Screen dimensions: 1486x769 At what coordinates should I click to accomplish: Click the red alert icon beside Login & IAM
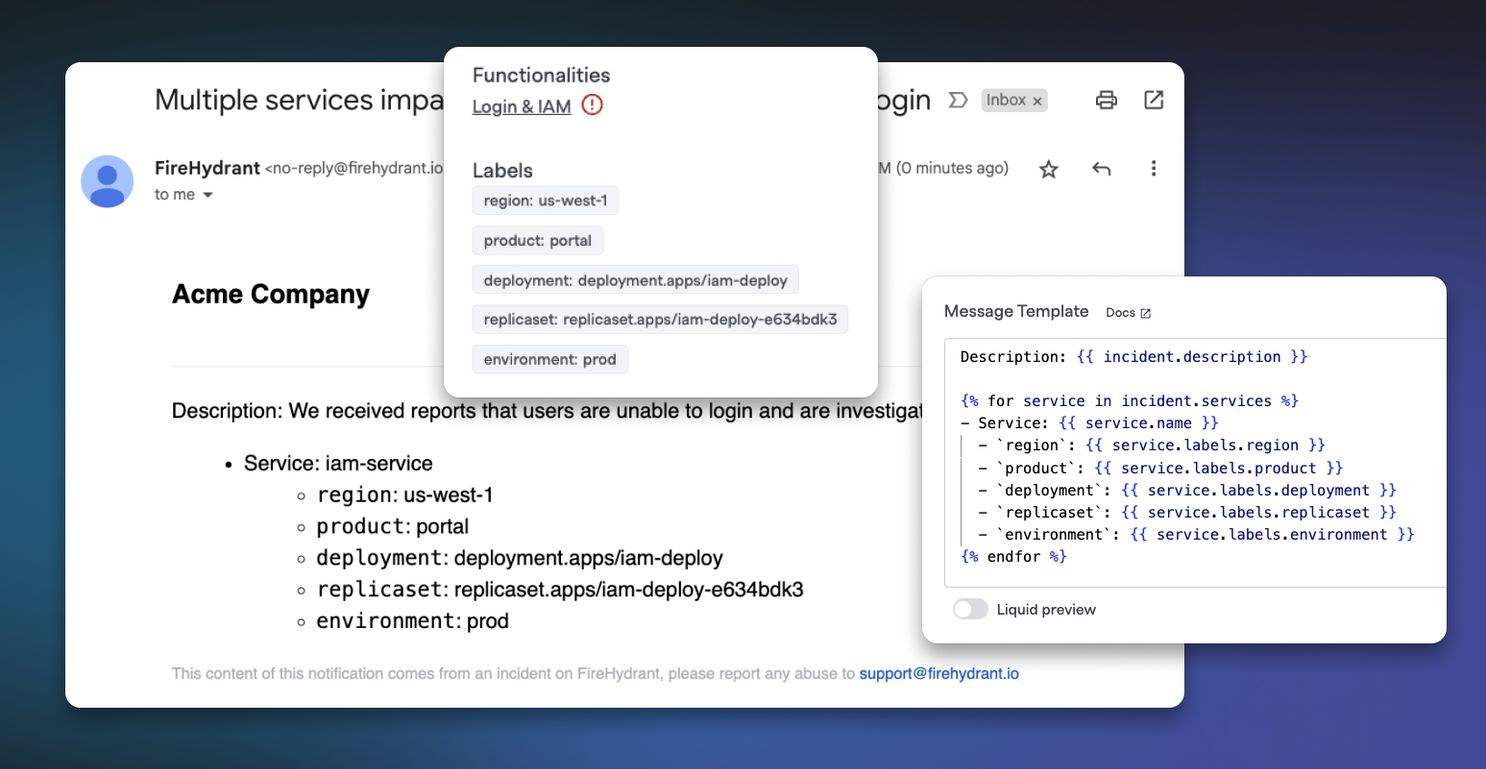592,105
